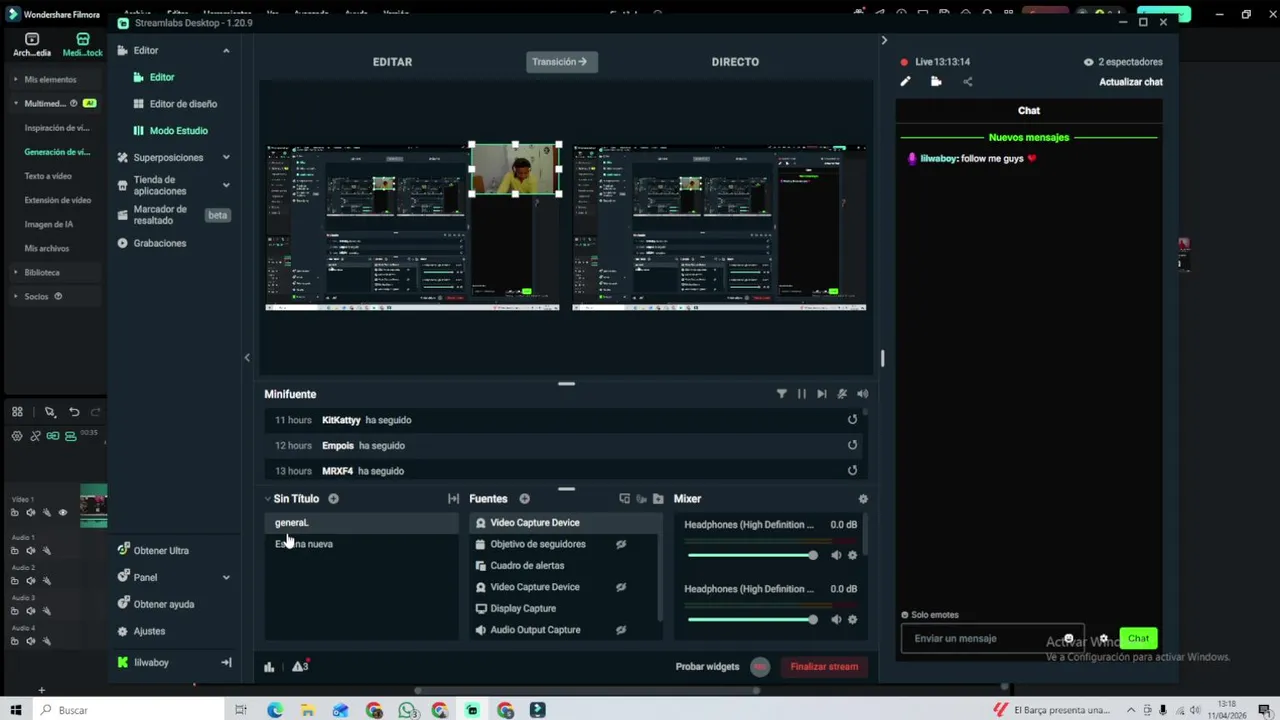Screen dimensions: 1280x720
Task: Open scene transitions icon in scenes panel
Action: [453, 499]
